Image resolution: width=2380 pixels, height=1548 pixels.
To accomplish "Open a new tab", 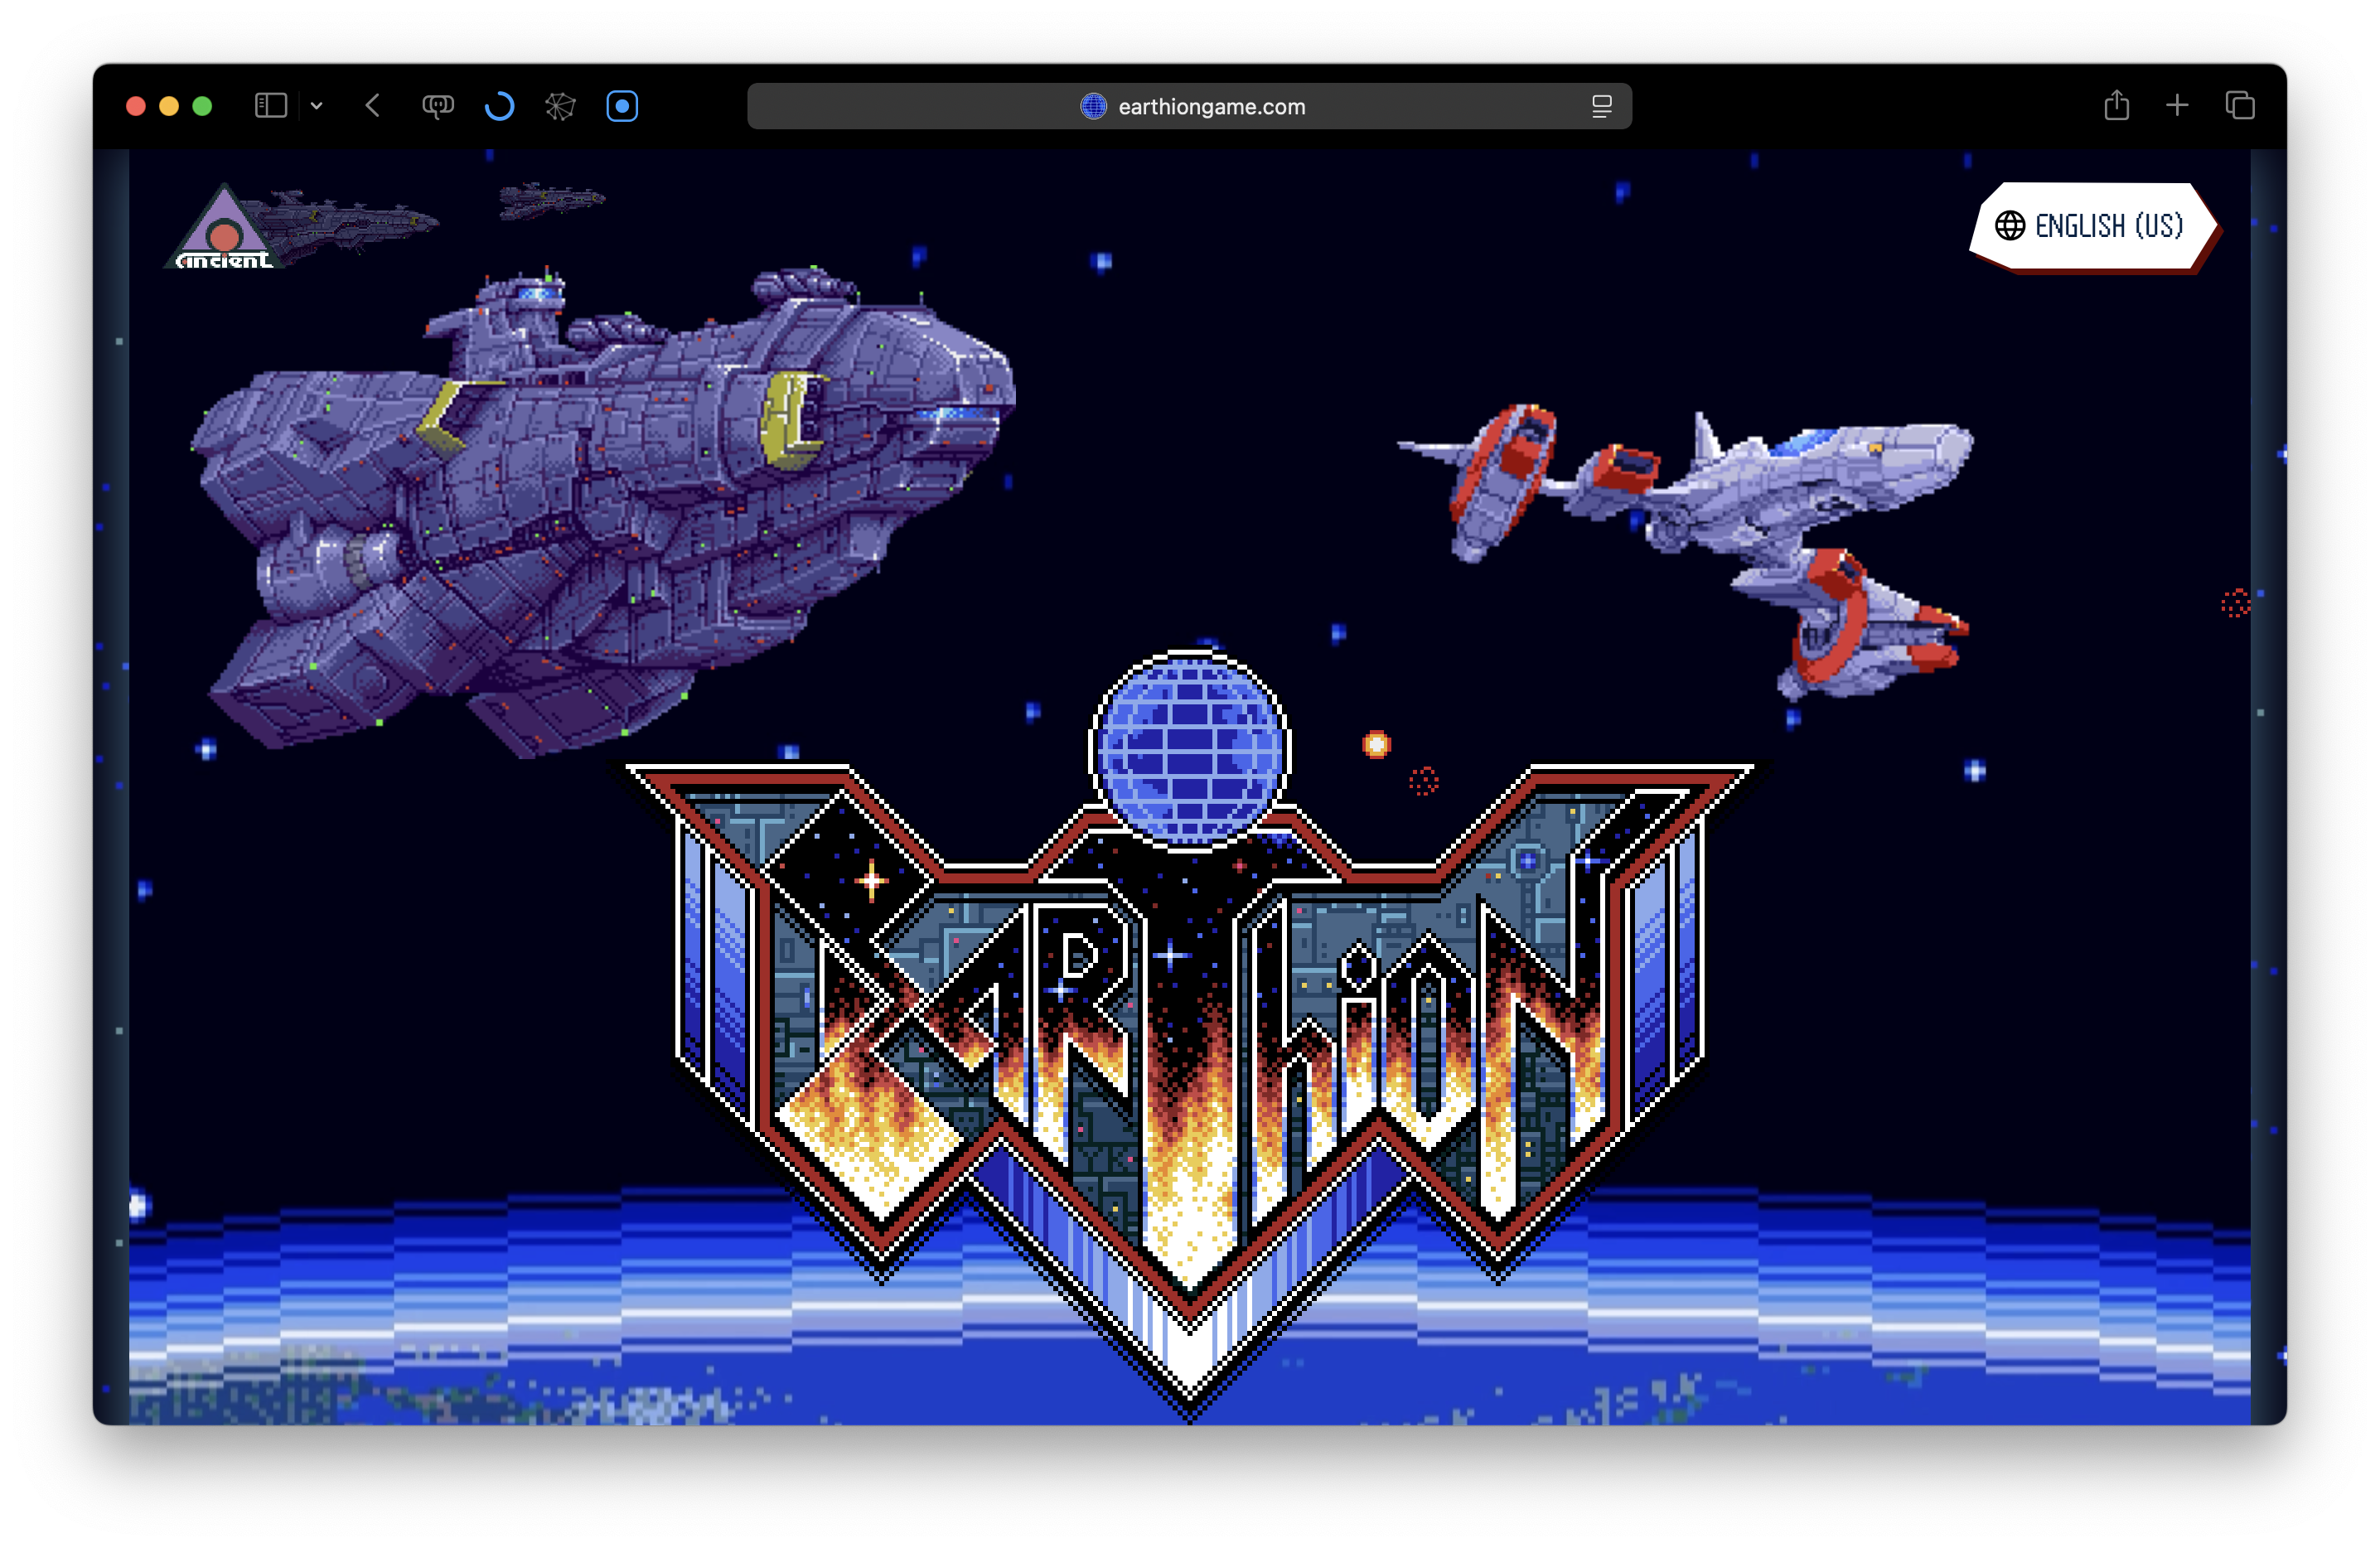I will tap(2177, 106).
